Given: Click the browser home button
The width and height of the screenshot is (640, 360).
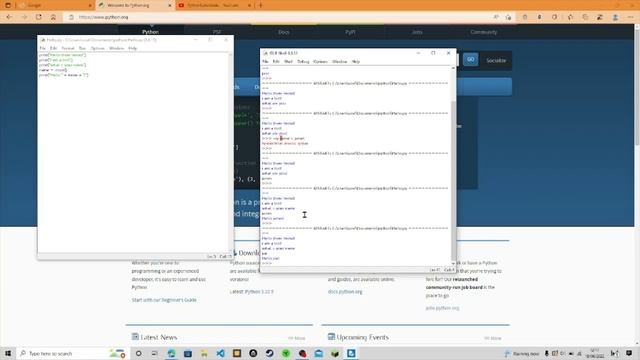Looking at the screenshot, I should point(53,17).
